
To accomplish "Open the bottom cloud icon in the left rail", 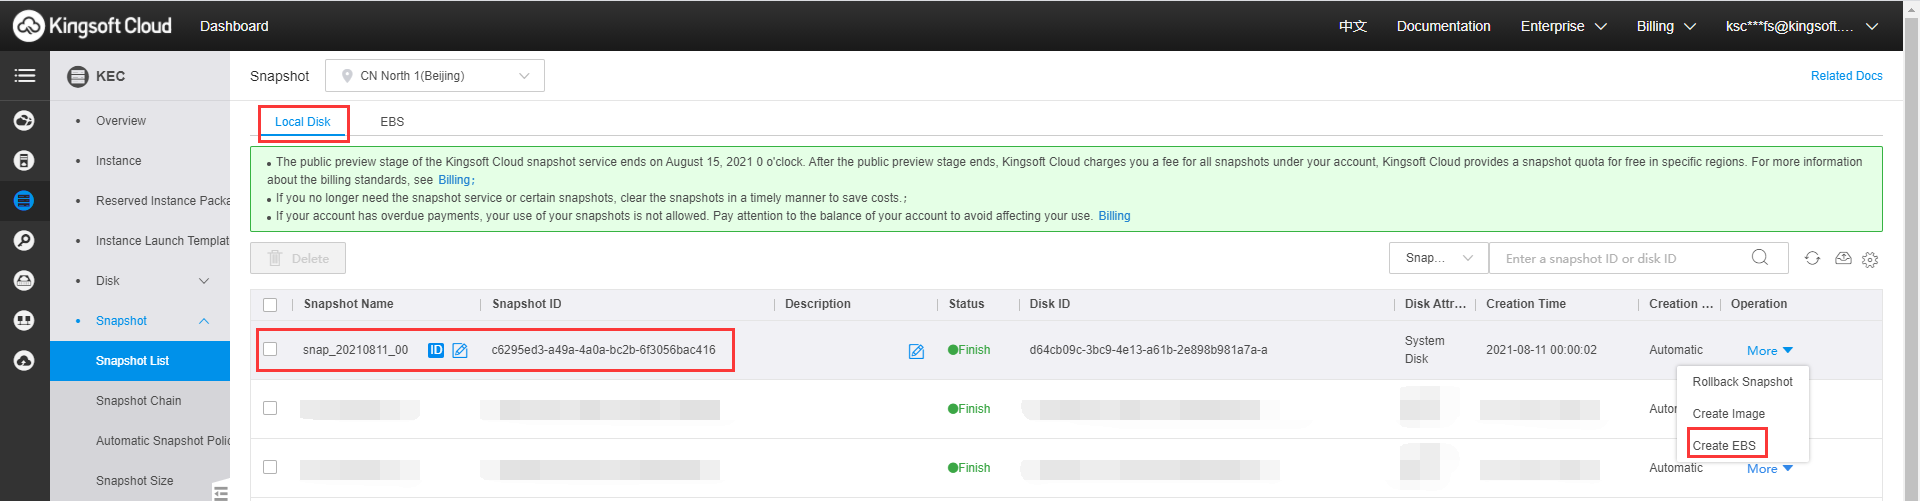I will tap(25, 361).
